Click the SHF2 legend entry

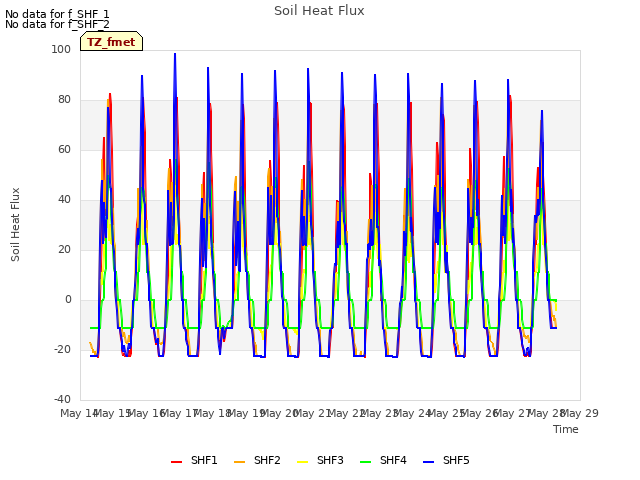[257, 460]
